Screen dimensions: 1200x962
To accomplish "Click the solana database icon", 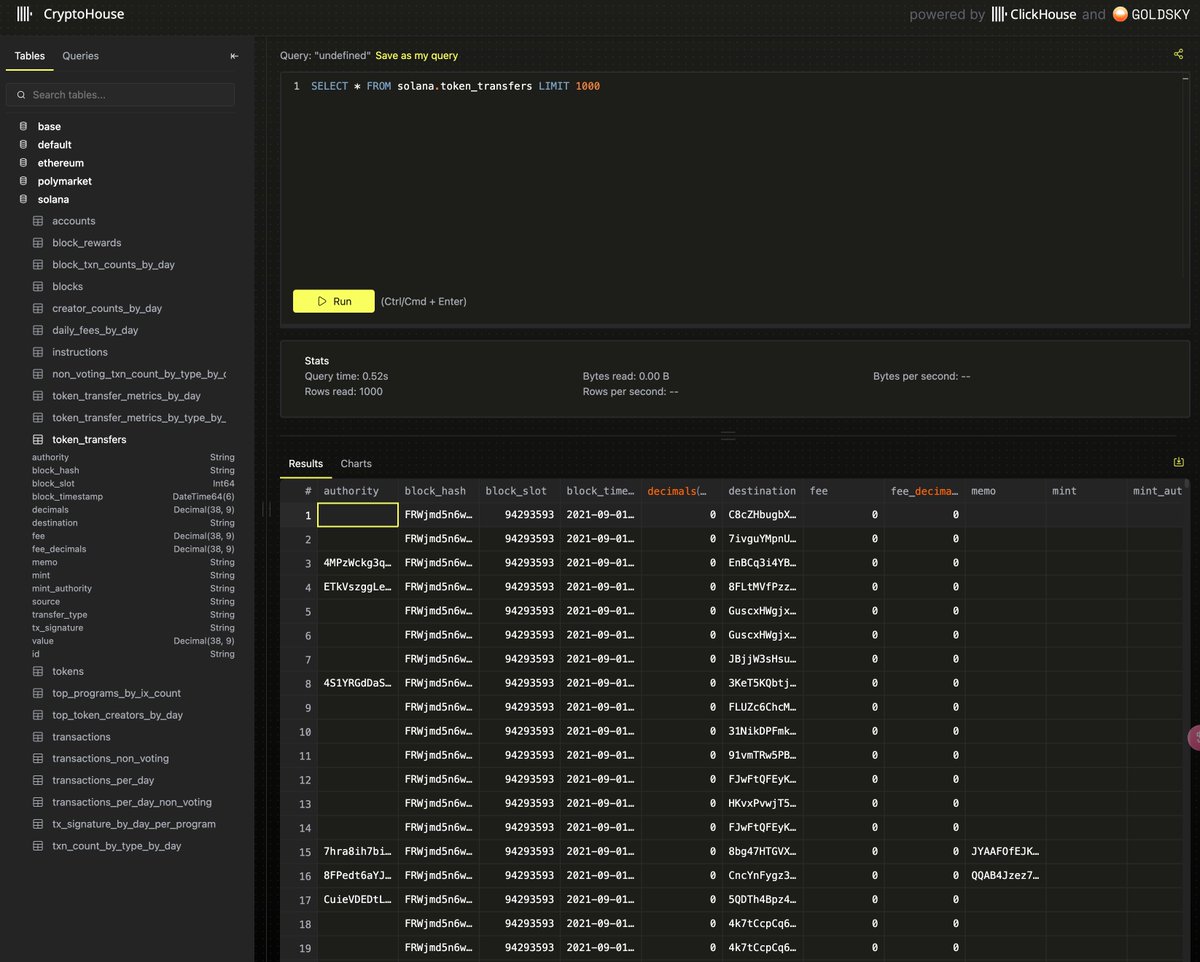I will tap(23, 199).
